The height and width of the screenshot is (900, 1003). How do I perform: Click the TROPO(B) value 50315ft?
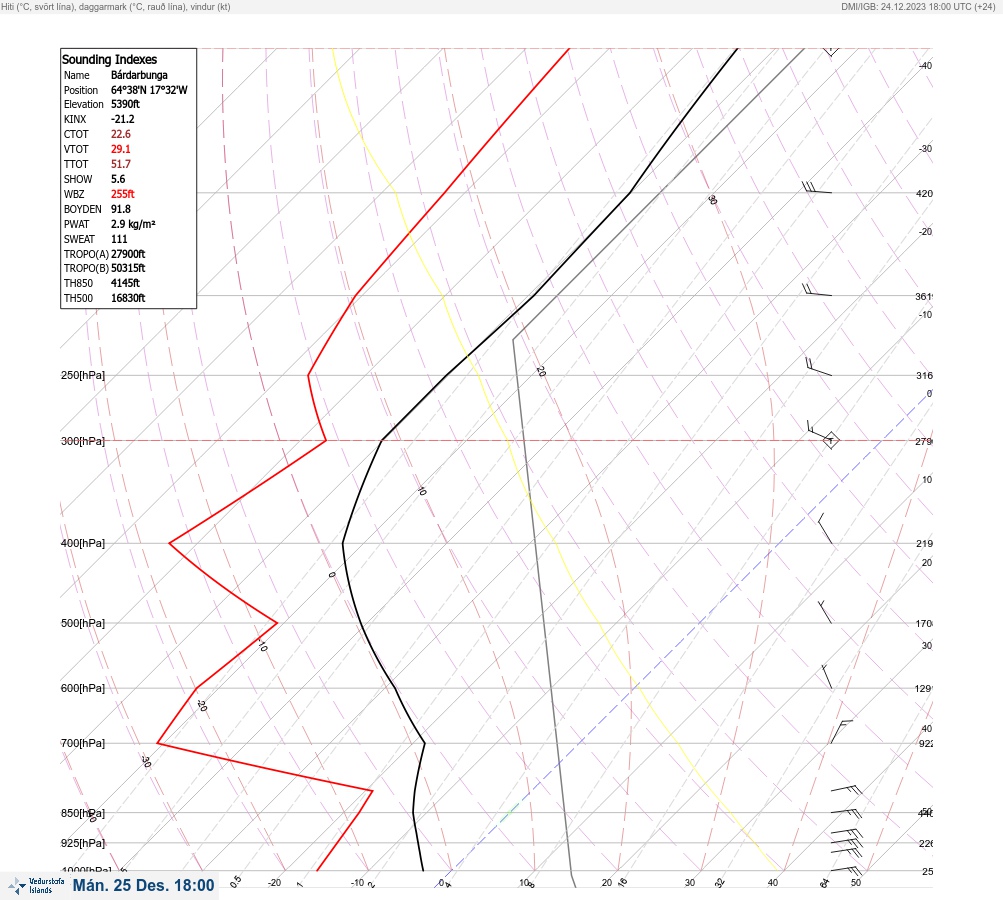(128, 268)
